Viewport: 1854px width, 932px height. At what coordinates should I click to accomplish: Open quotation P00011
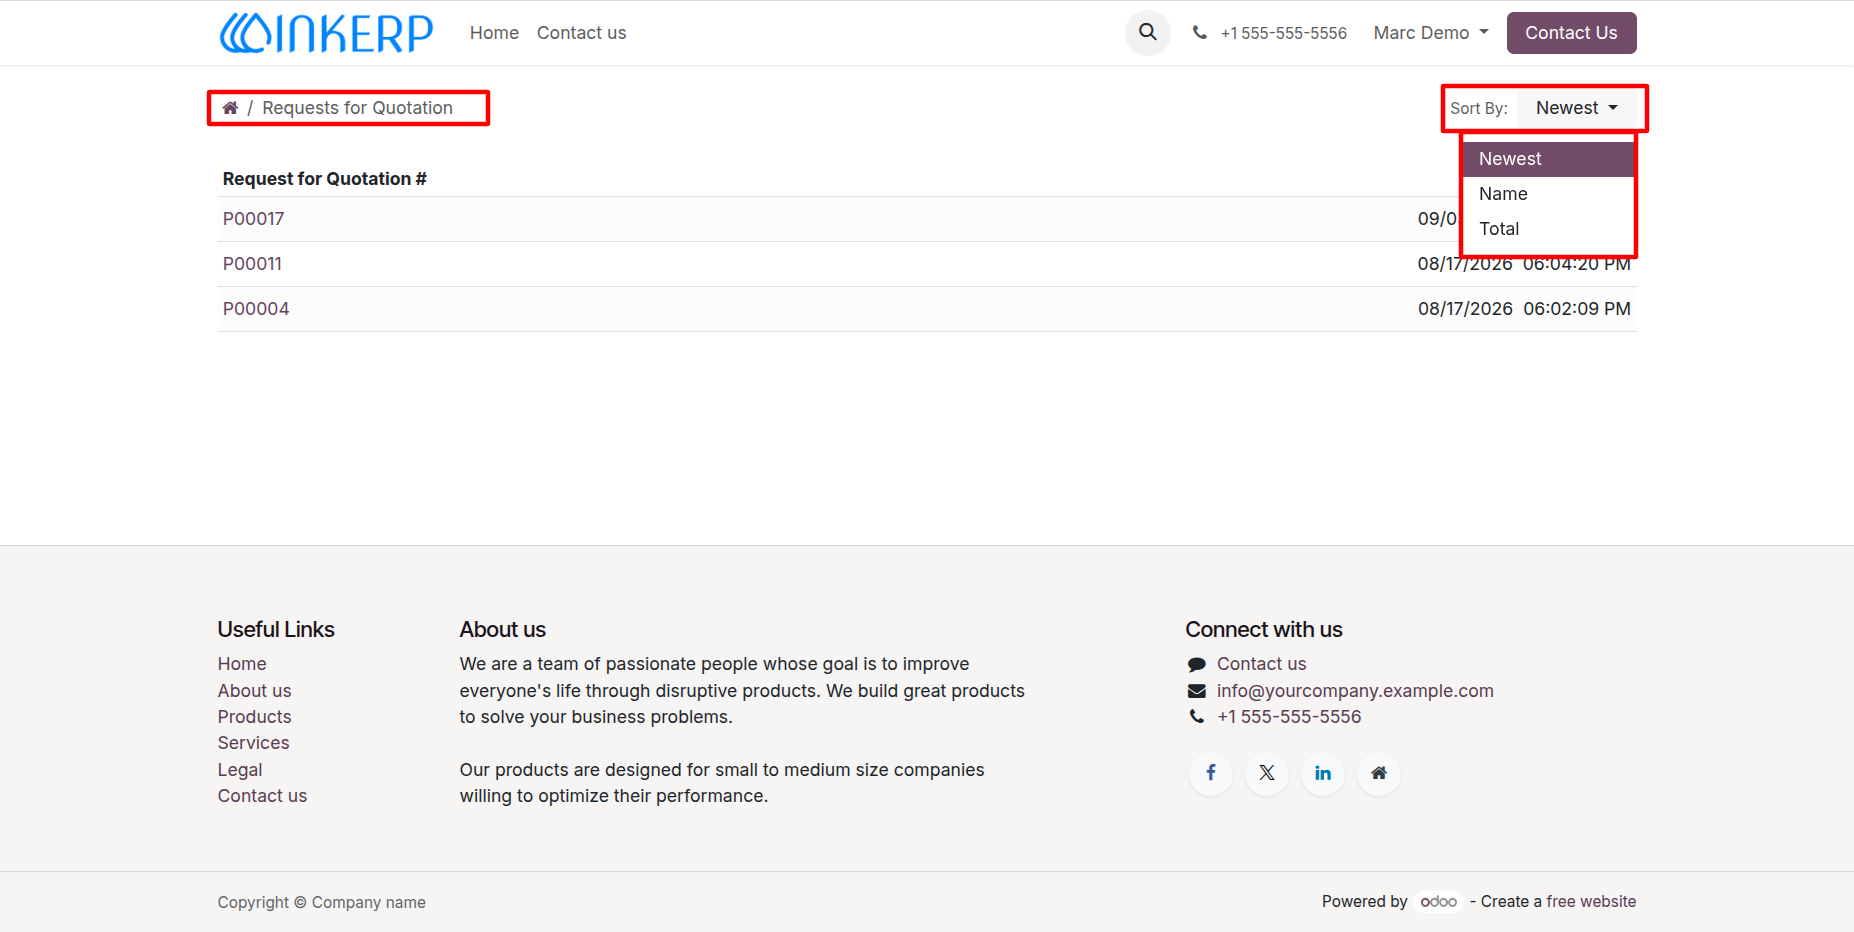tap(252, 264)
